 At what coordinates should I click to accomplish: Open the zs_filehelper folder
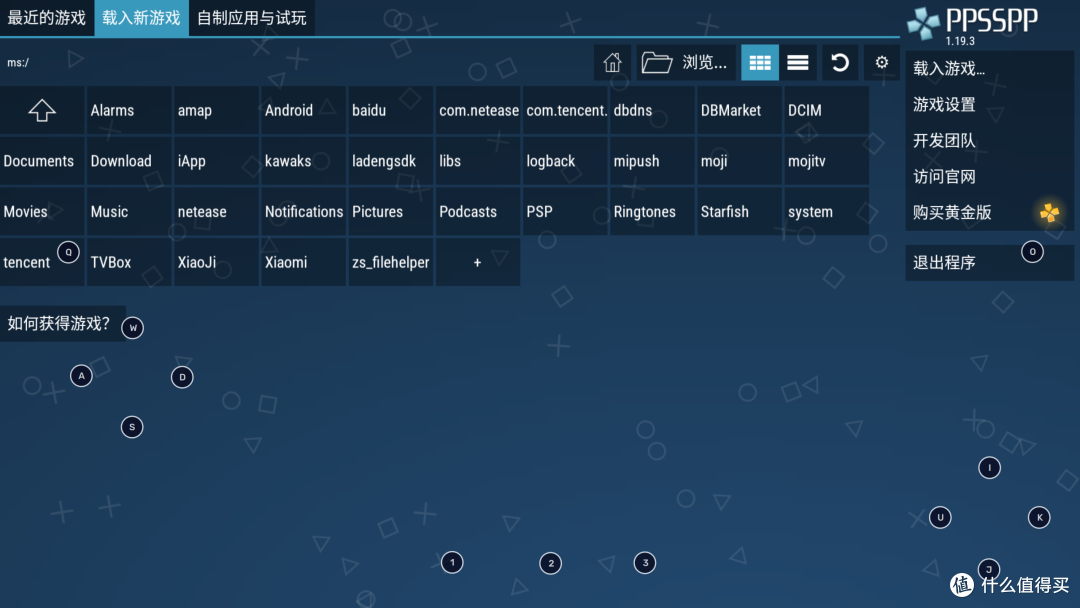[x=391, y=262]
